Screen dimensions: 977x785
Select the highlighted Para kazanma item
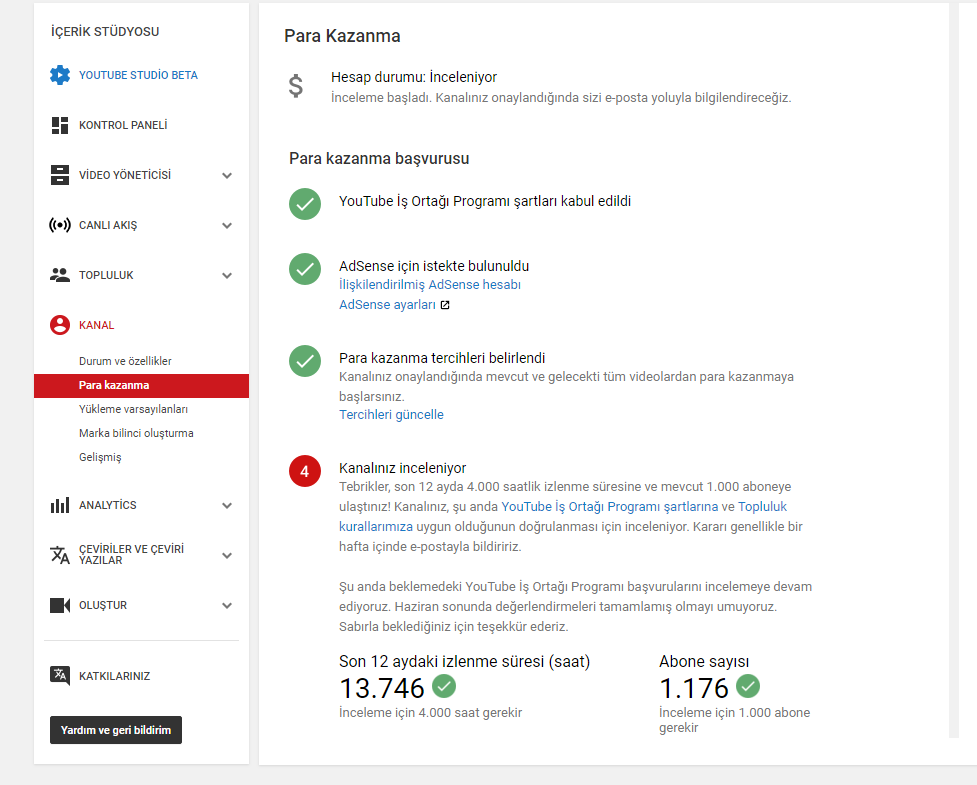(141, 386)
